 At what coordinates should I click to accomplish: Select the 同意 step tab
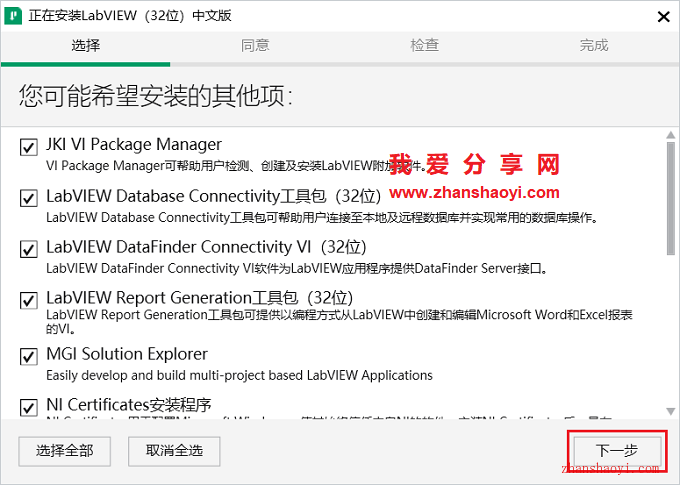click(255, 45)
